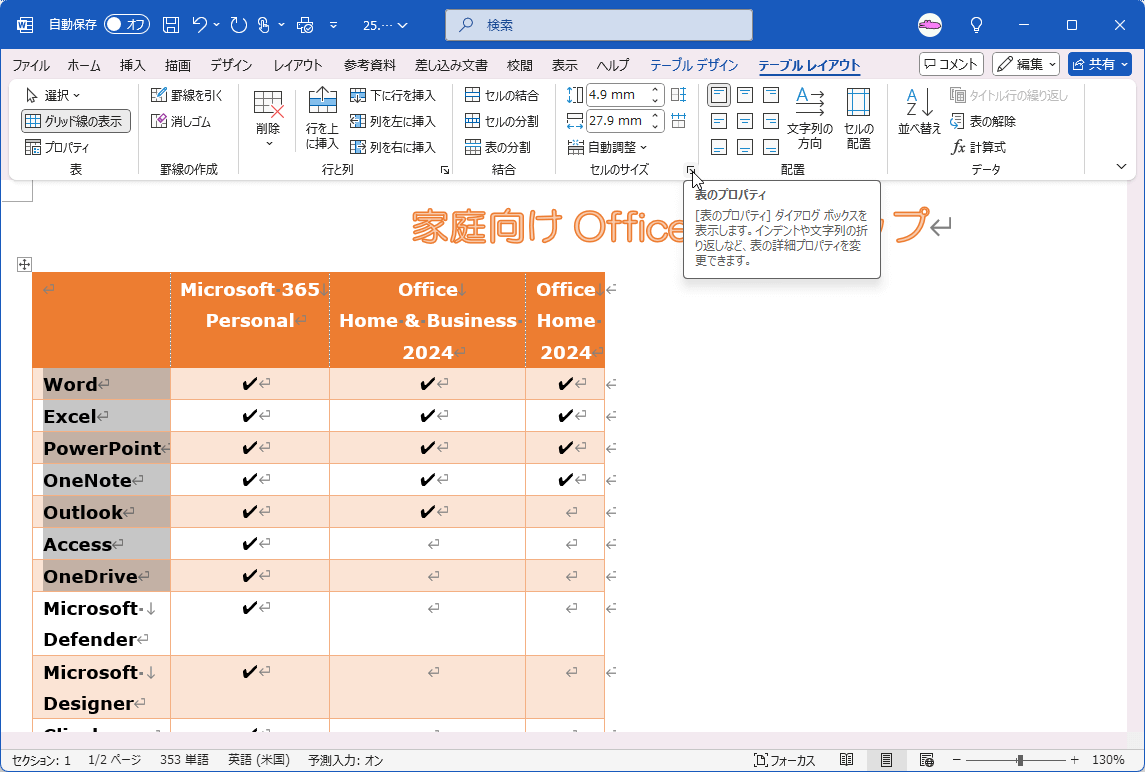1145x772 pixels.
Task: Switch to the テーブル デザイン tab
Action: point(694,65)
